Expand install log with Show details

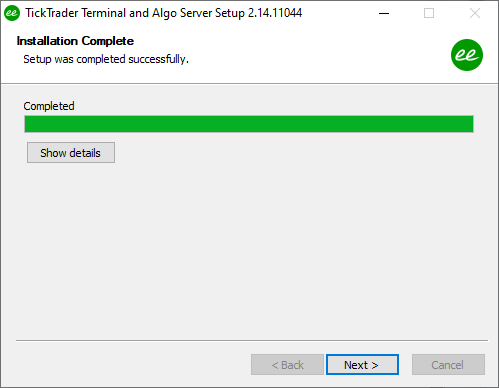tap(71, 153)
